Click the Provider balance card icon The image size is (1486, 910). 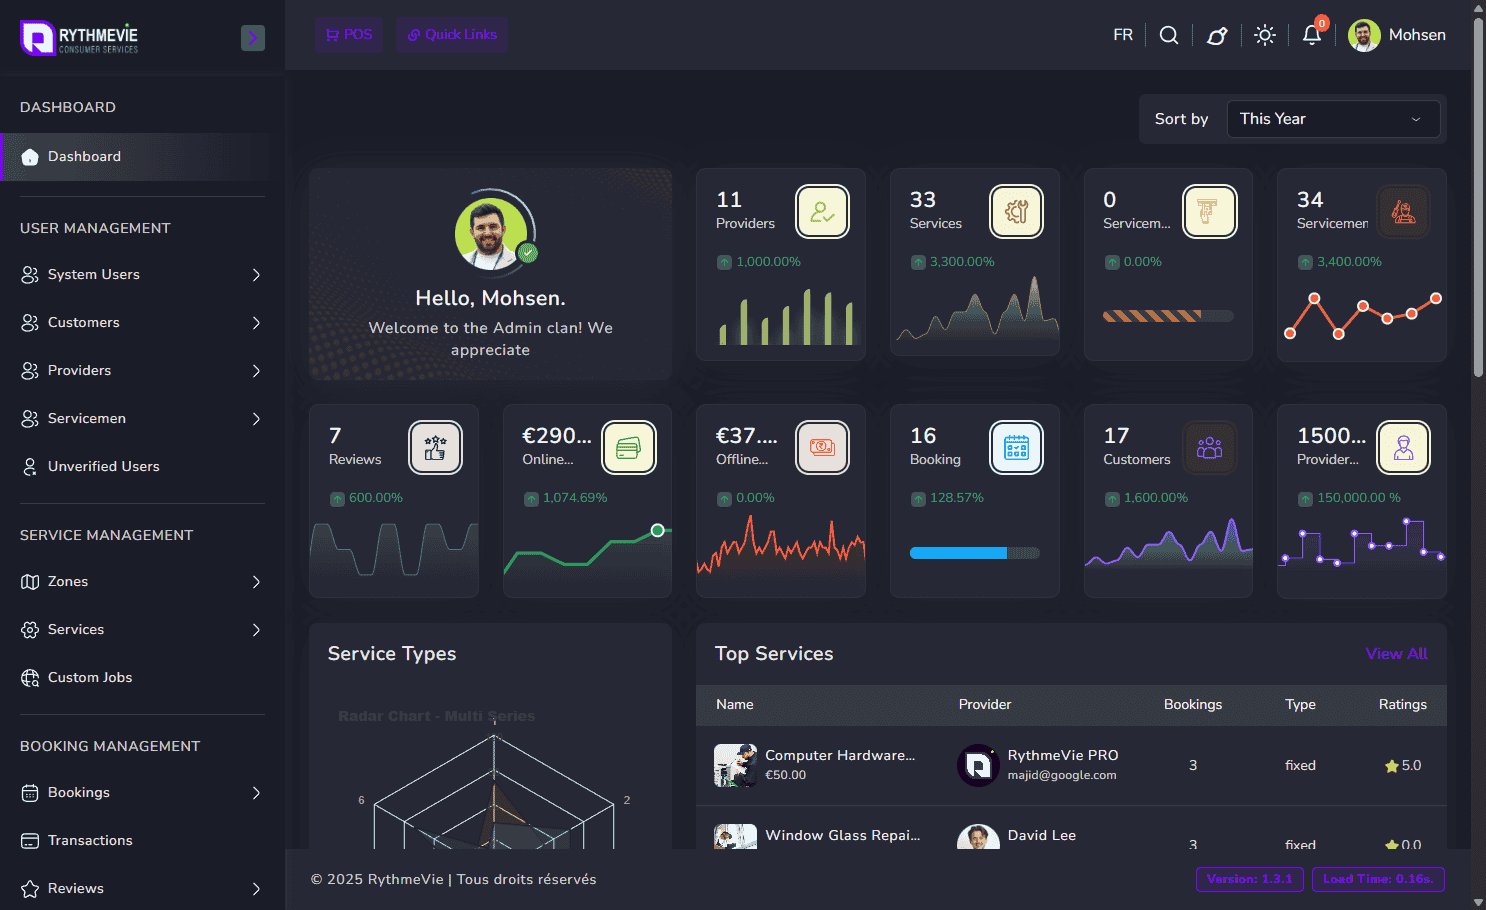[1403, 447]
